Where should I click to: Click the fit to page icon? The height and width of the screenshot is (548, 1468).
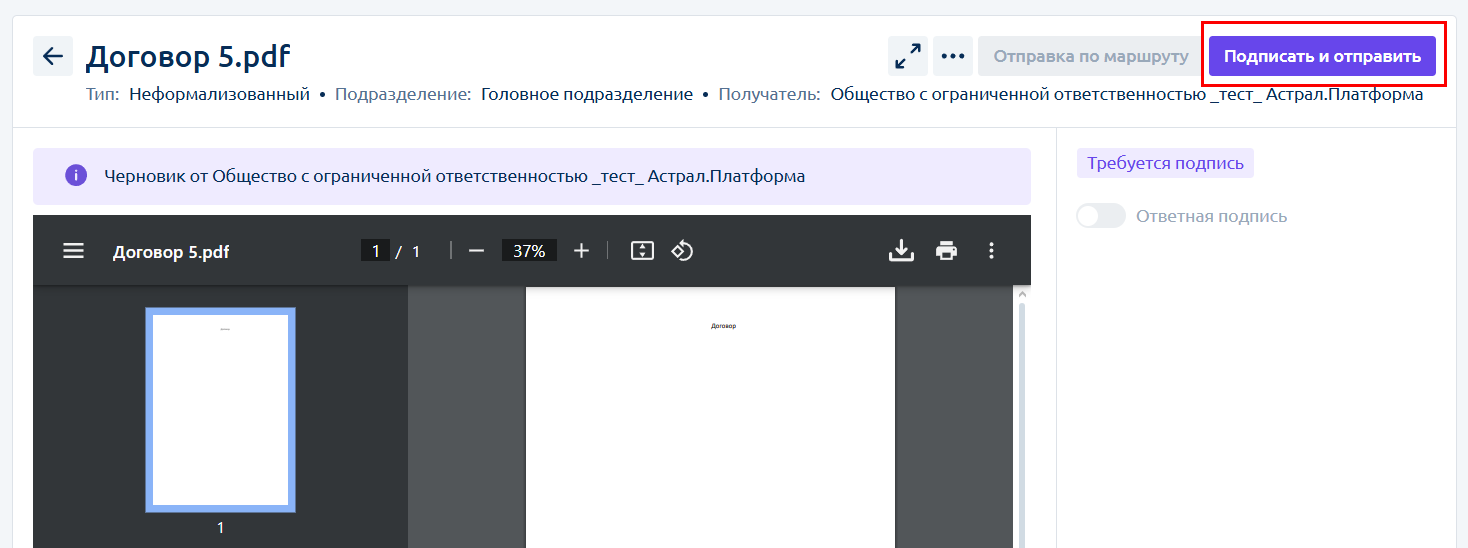tap(642, 251)
